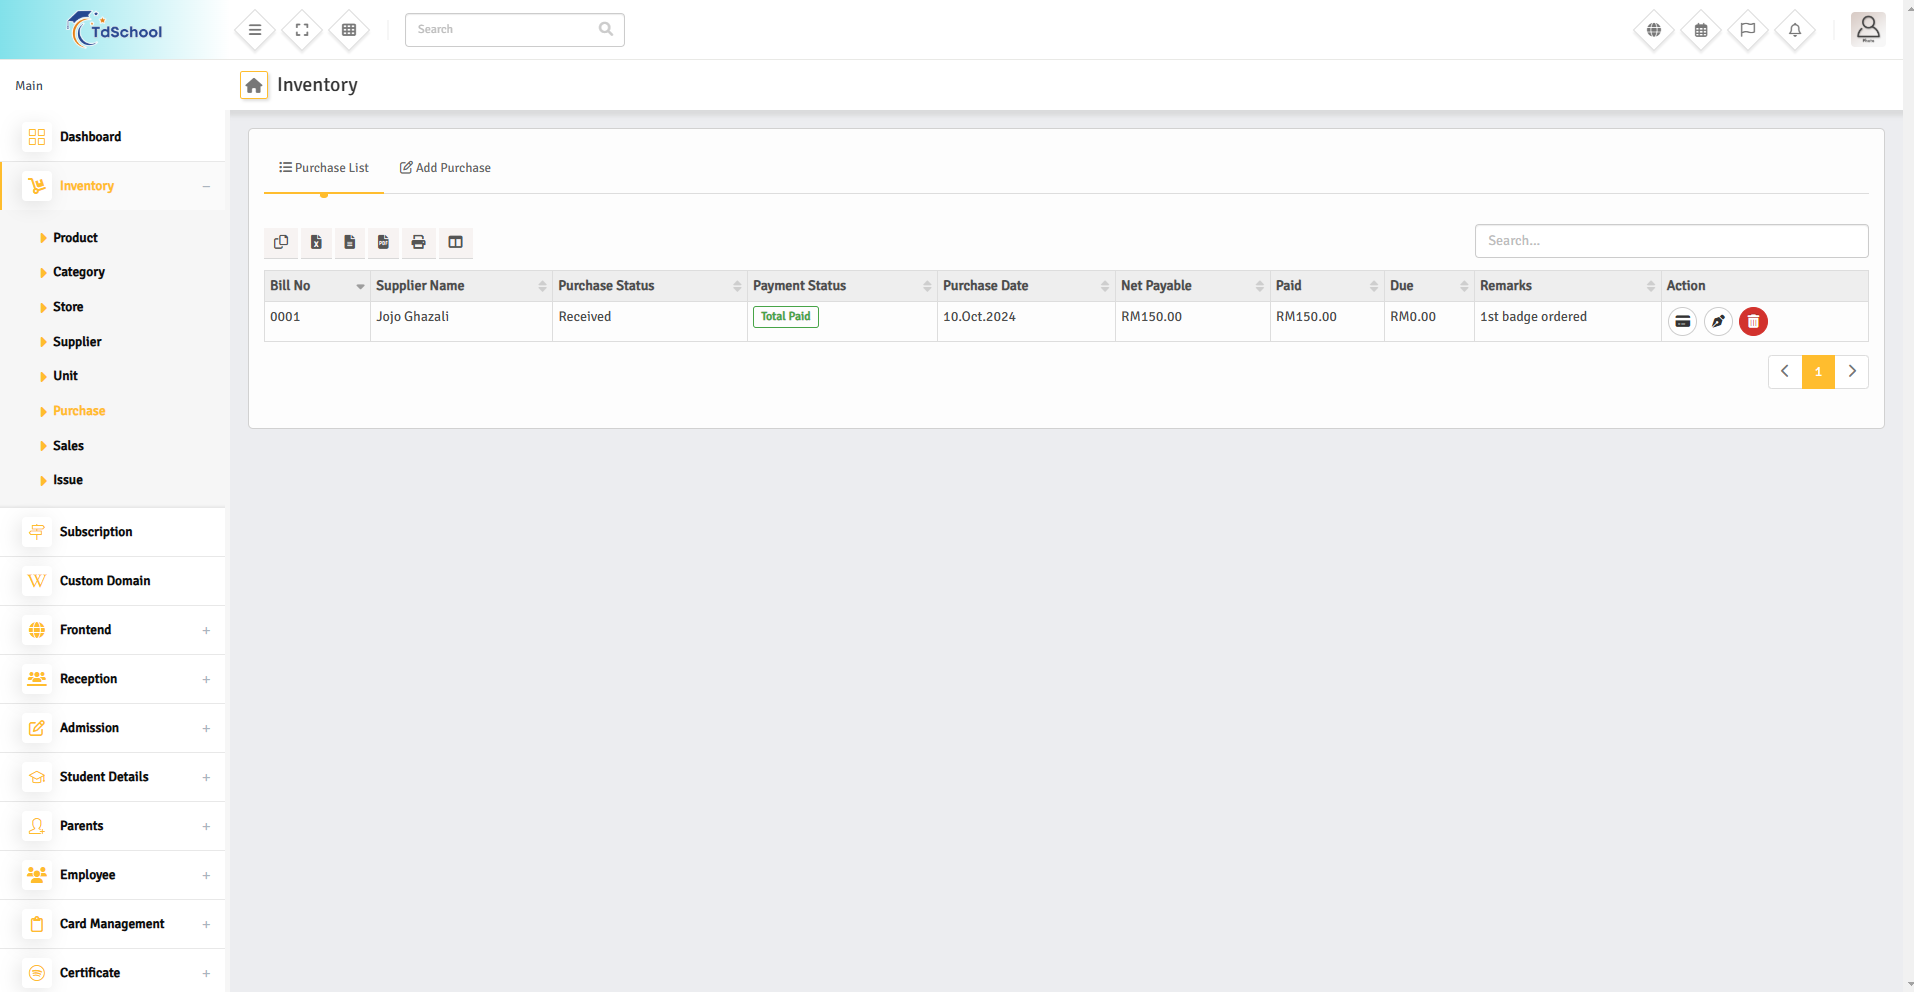Expand the Frontend sidebar menu
The height and width of the screenshot is (992, 1914).
click(x=206, y=630)
